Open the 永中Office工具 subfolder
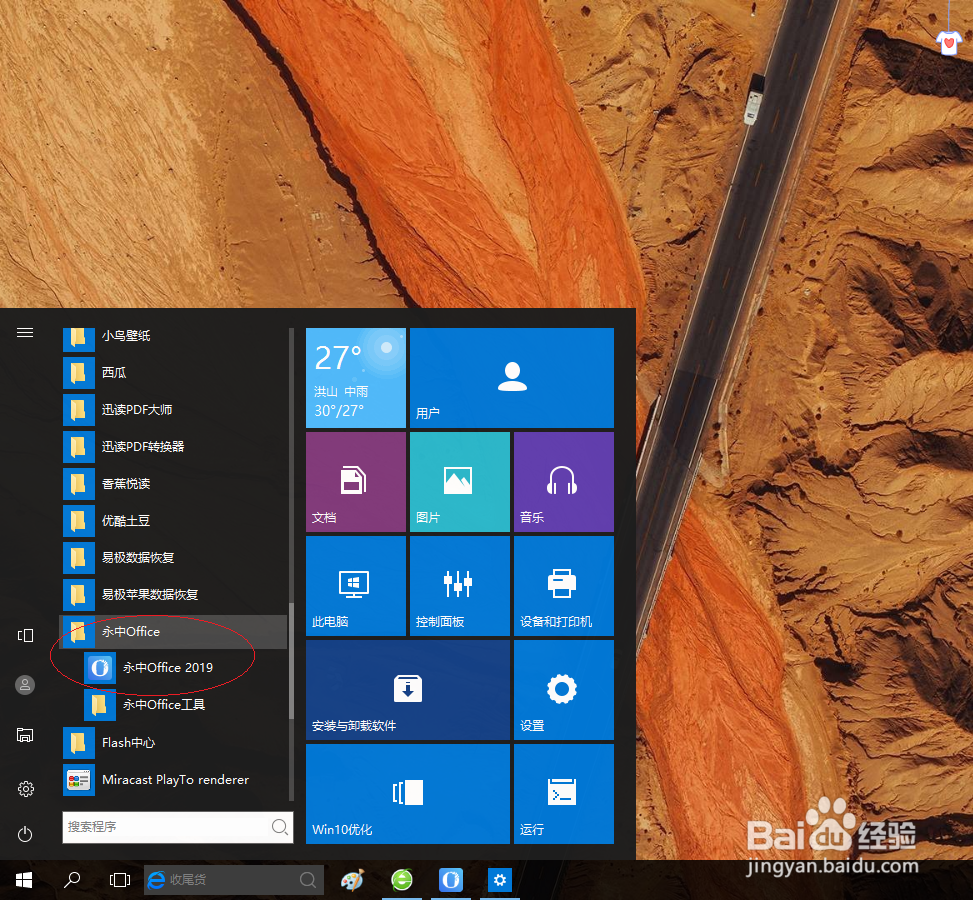Screen dimensions: 973x900 174,704
